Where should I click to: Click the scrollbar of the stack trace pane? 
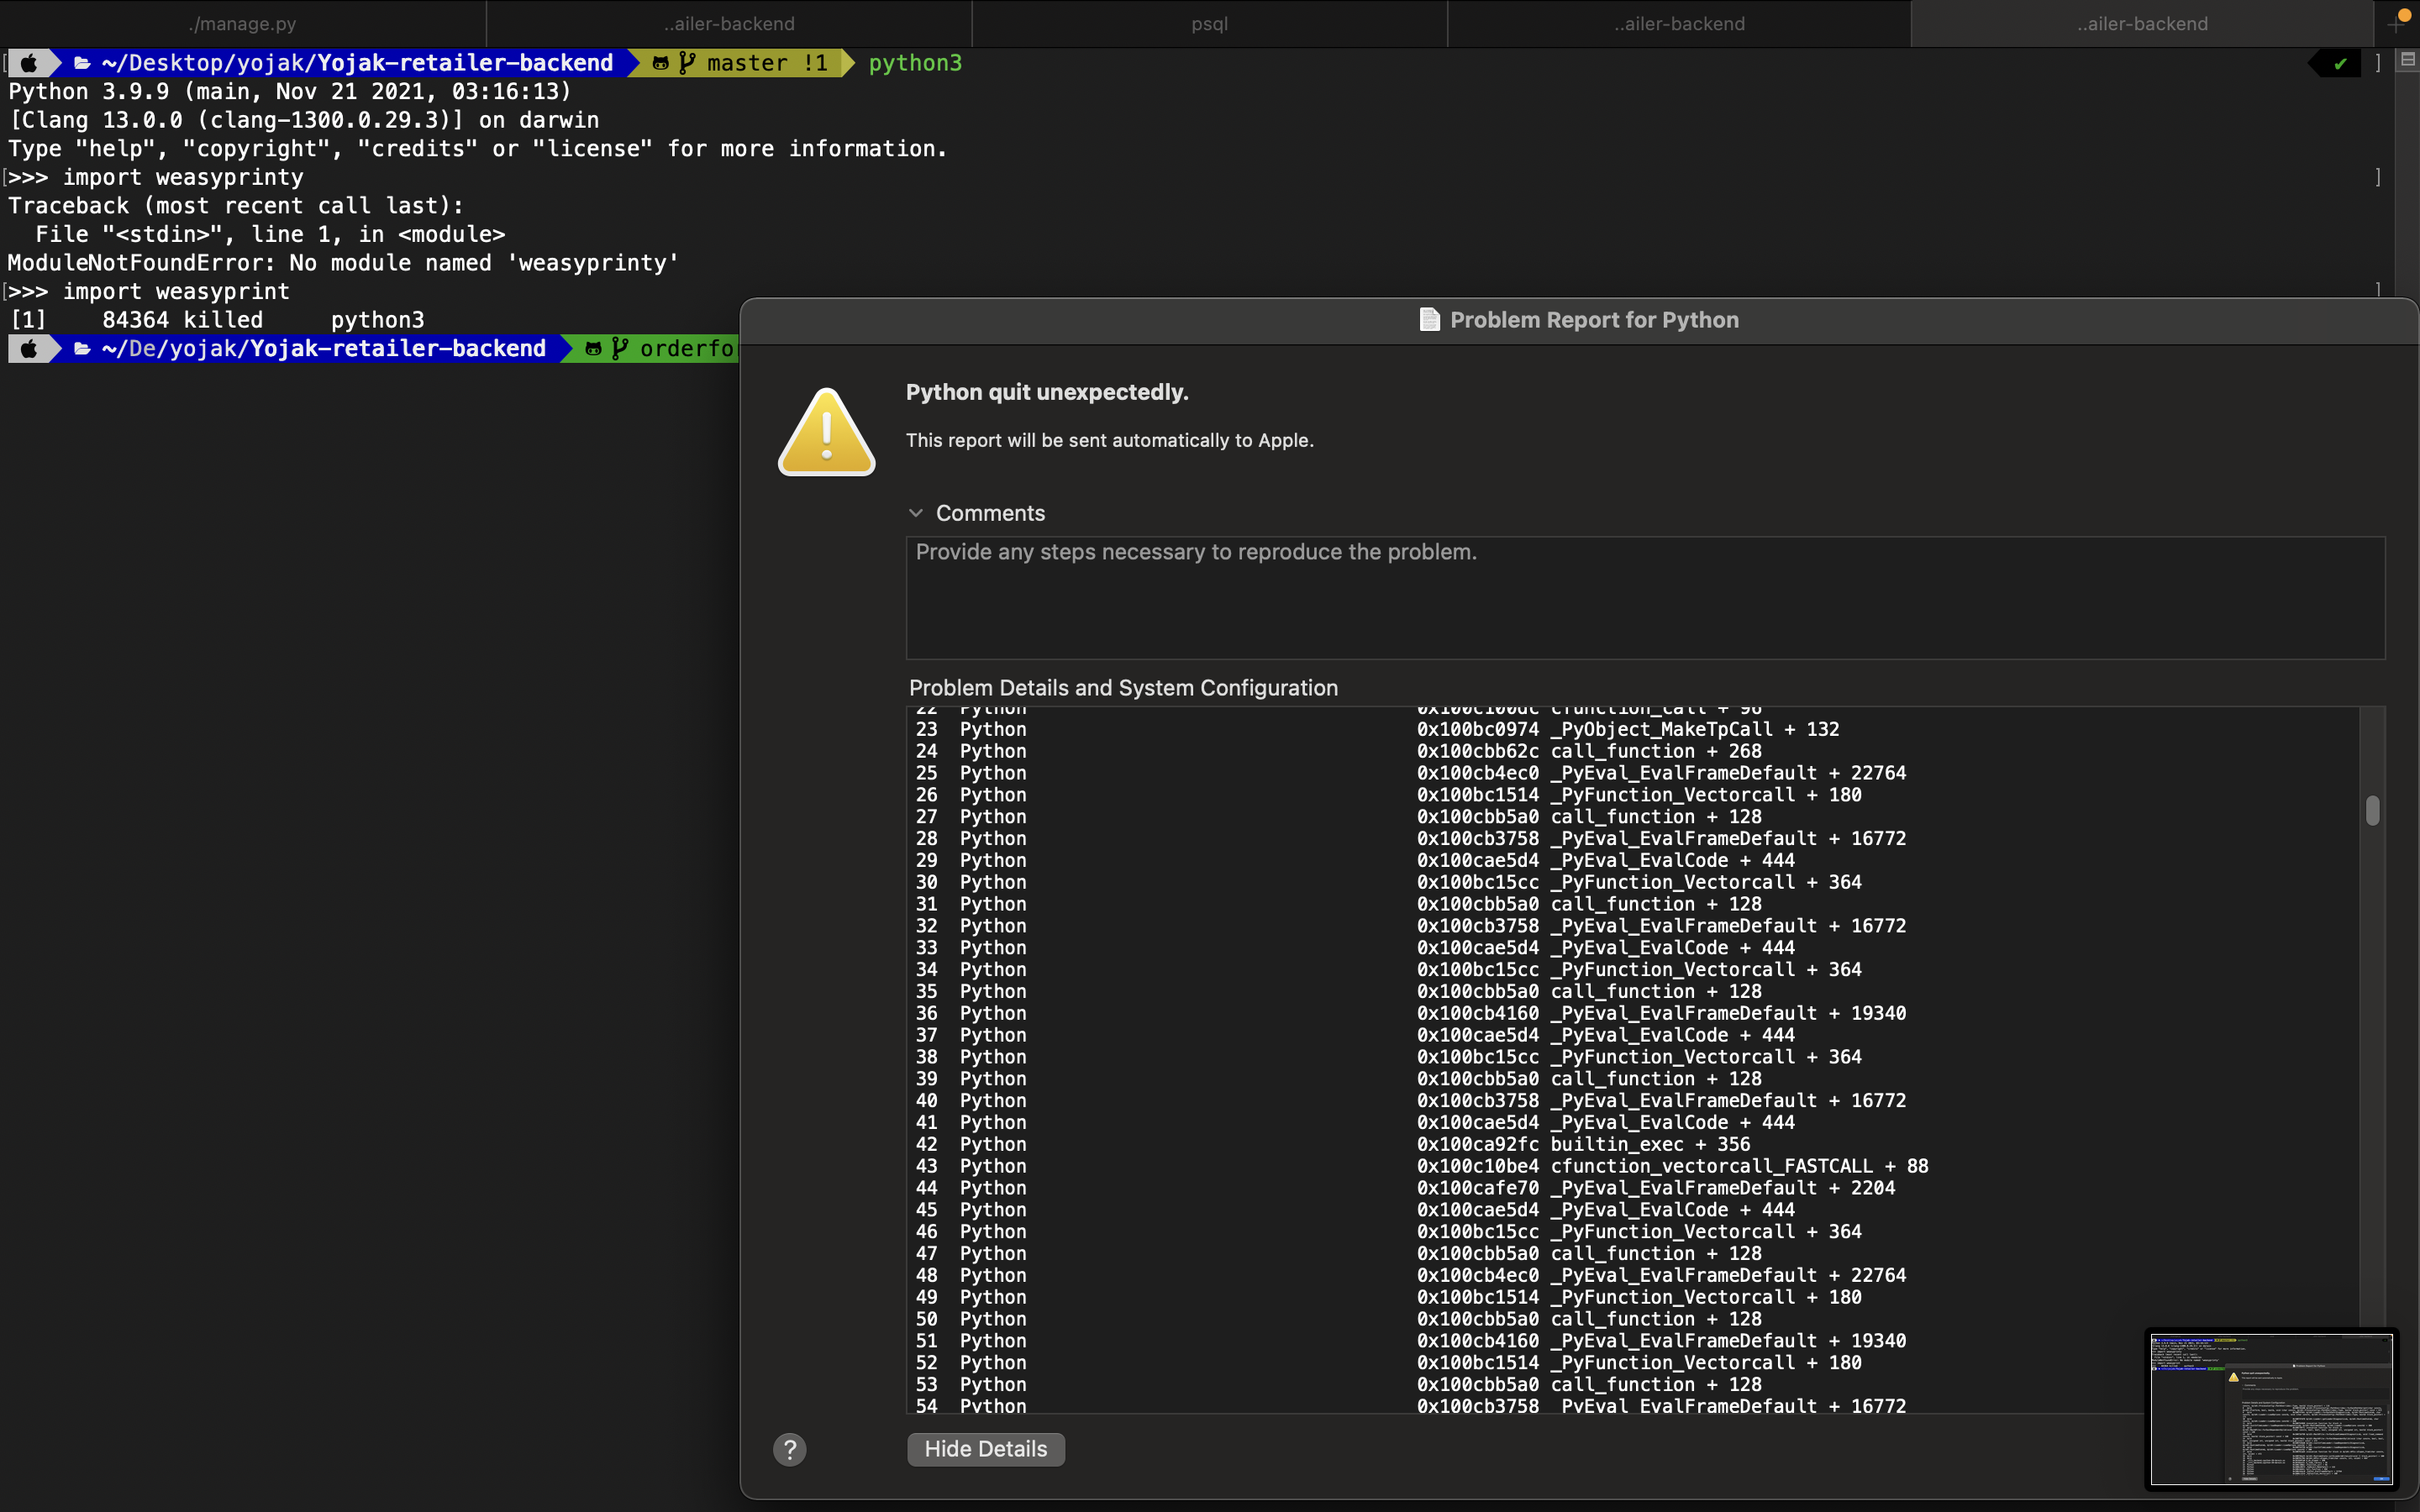[2372, 810]
